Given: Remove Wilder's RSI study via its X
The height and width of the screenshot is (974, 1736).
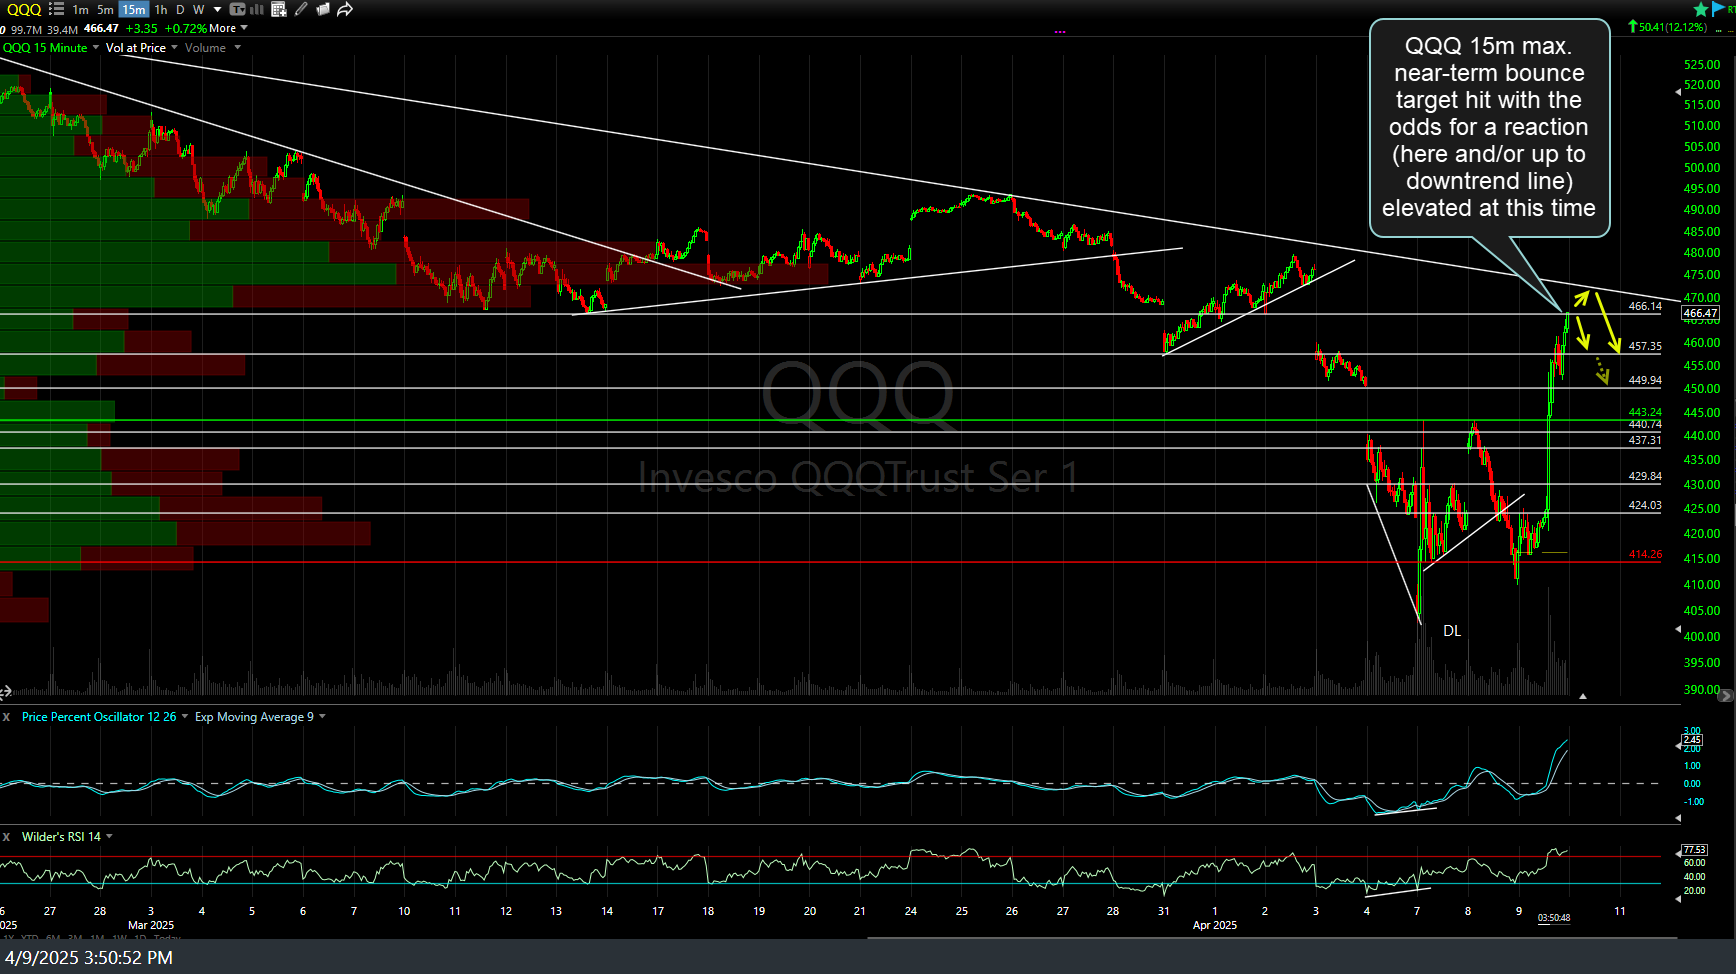Looking at the screenshot, I should pyautogui.click(x=6, y=837).
